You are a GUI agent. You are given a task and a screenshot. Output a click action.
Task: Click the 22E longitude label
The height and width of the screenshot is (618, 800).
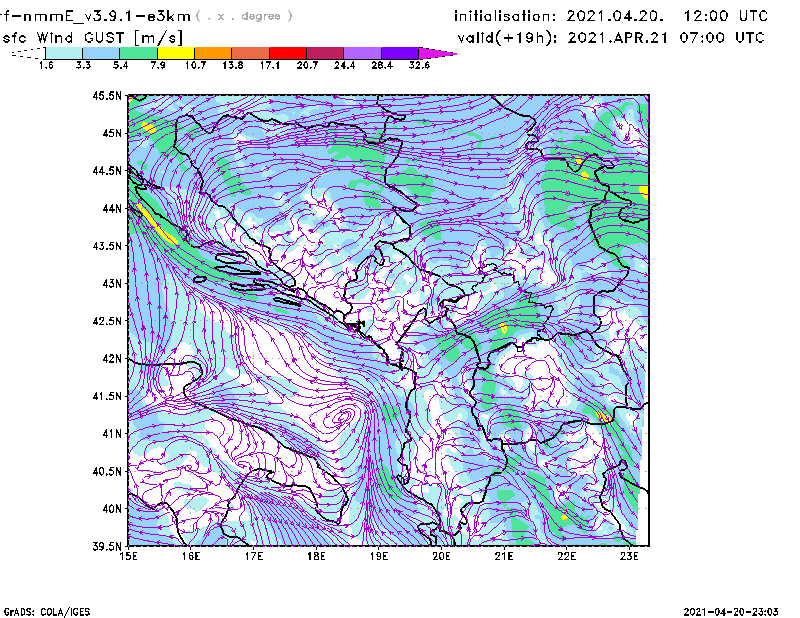[x=566, y=556]
